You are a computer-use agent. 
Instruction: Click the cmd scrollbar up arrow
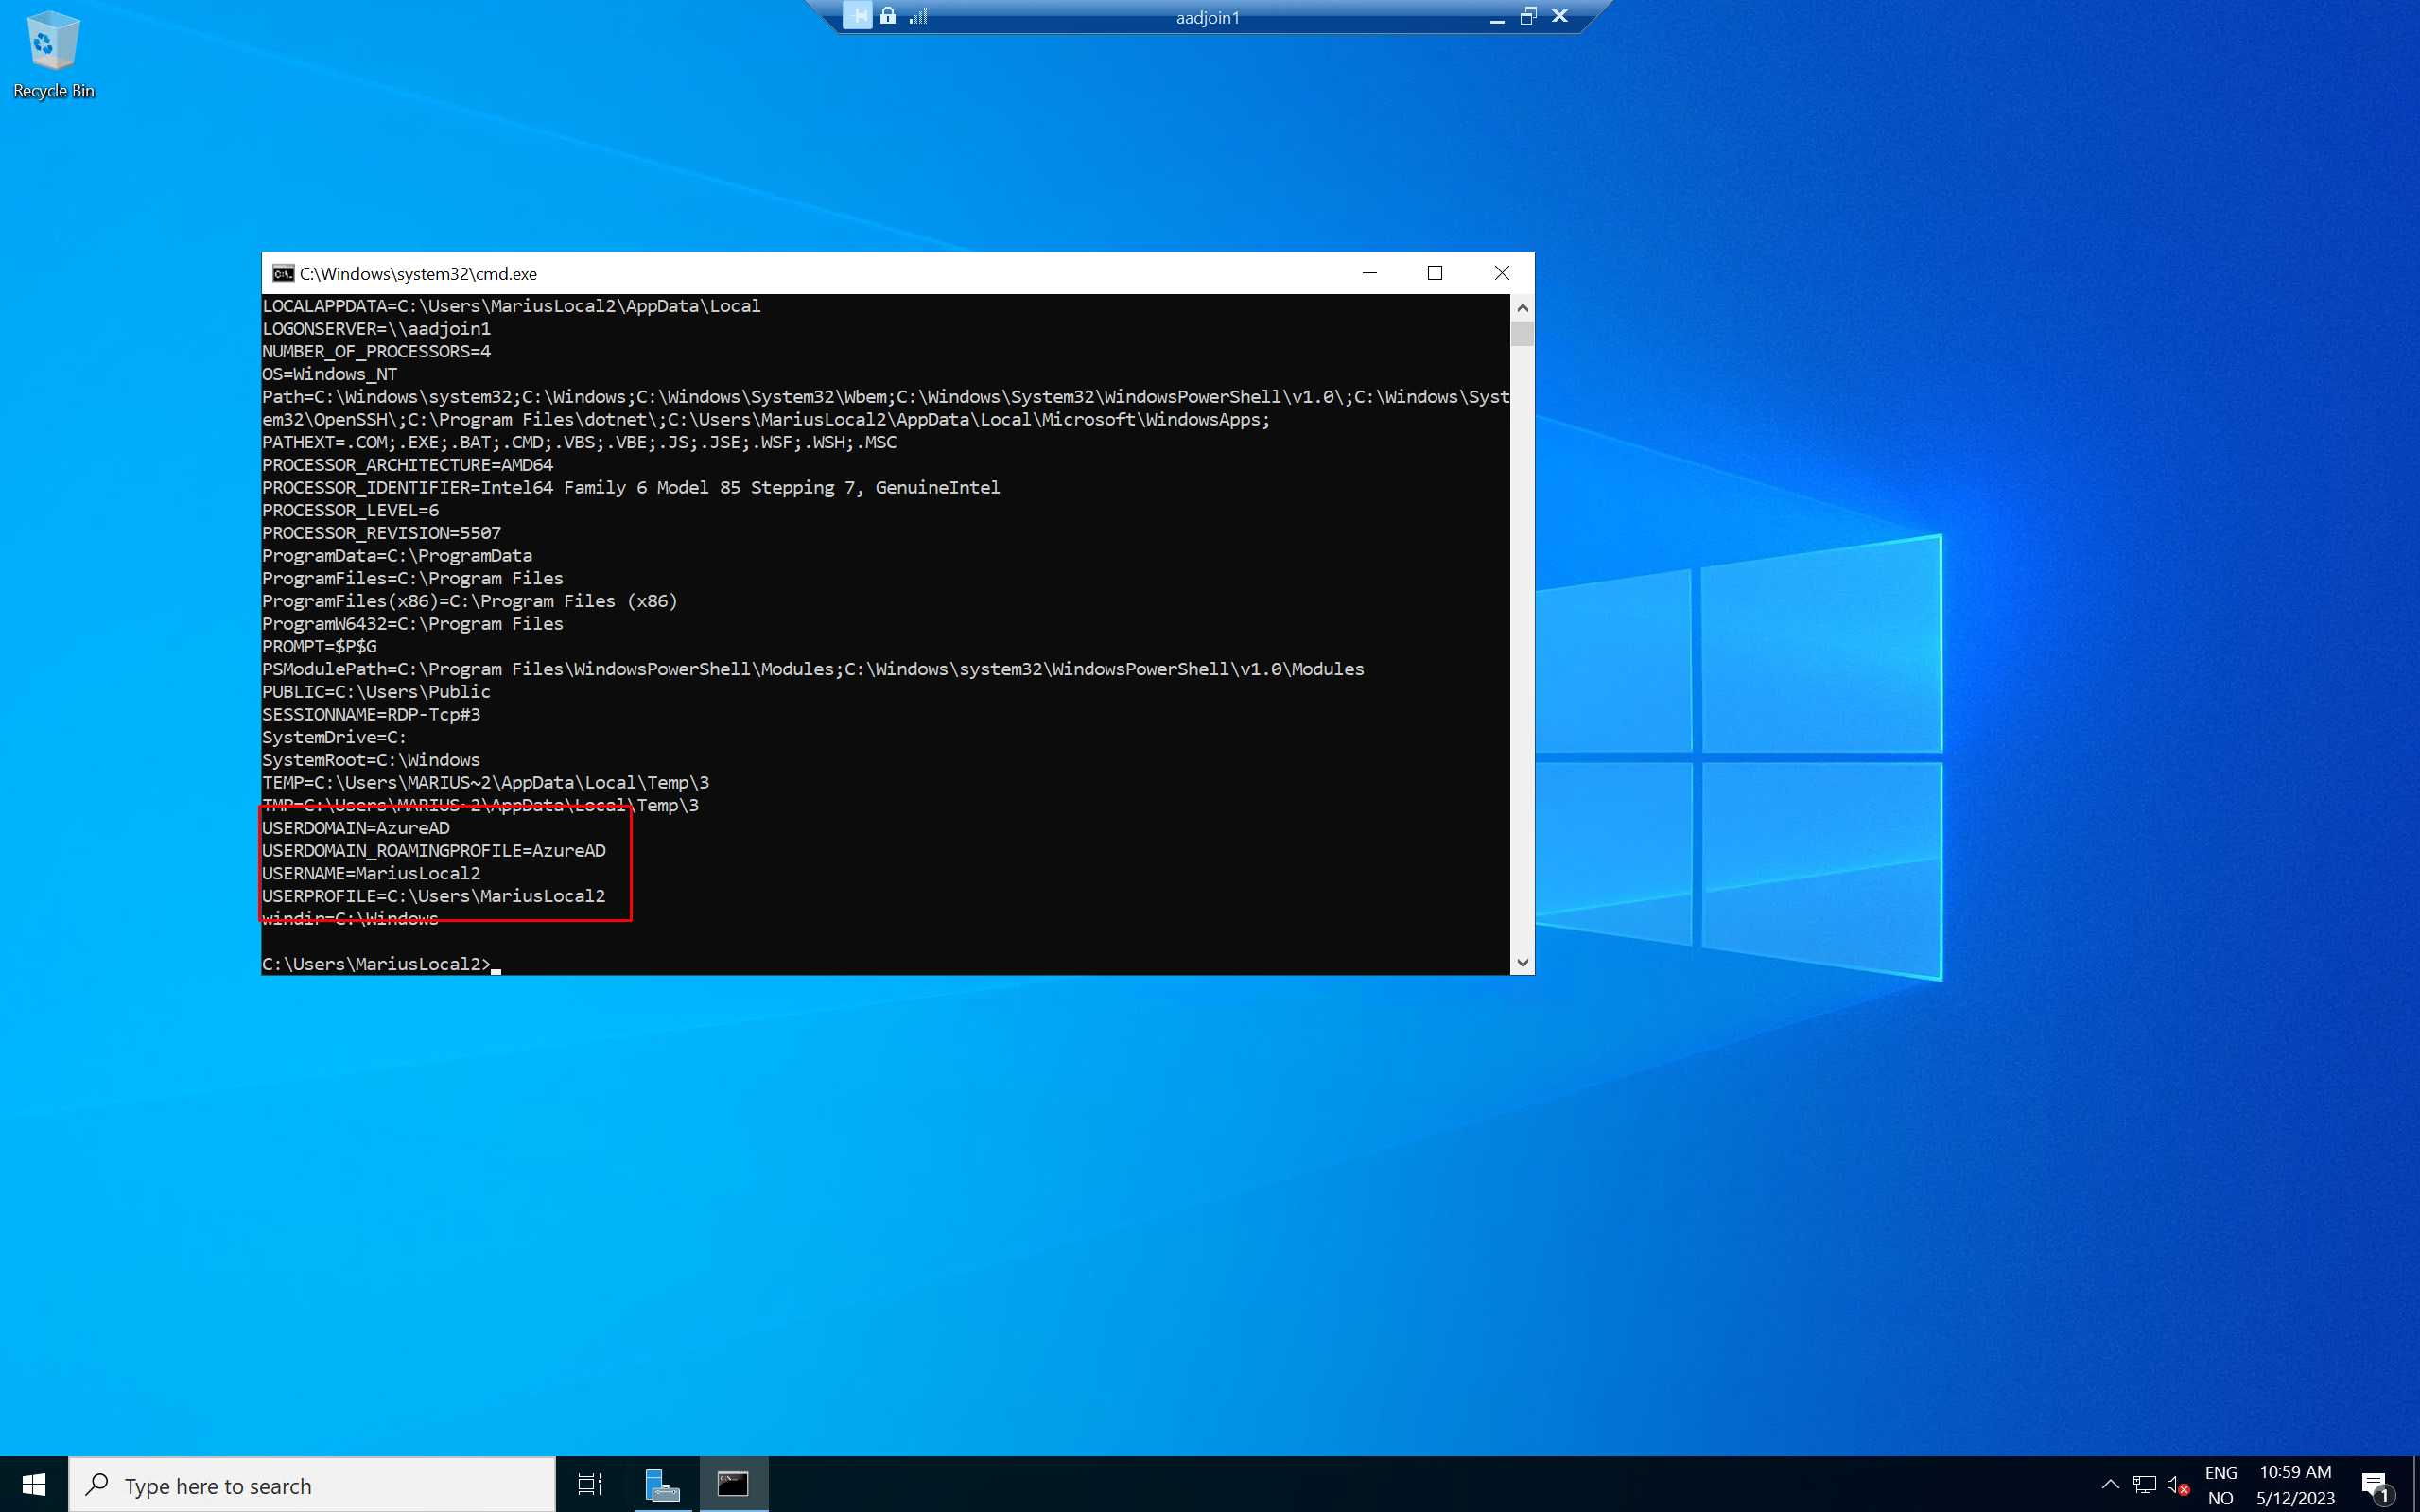point(1522,308)
